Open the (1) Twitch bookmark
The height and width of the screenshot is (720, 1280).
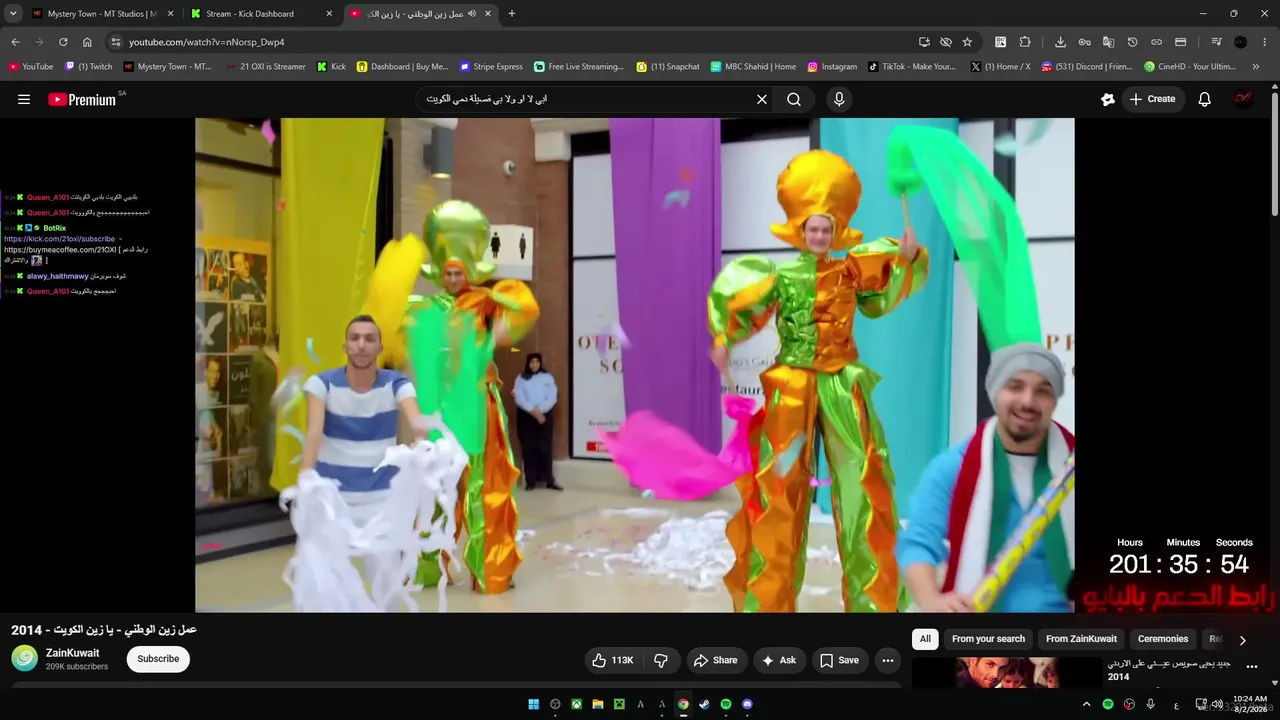(89, 67)
